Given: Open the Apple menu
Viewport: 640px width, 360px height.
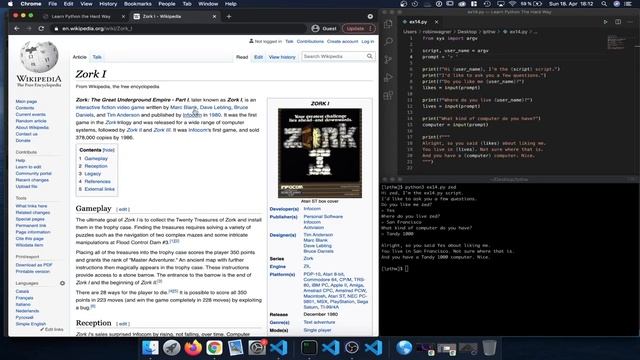Looking at the screenshot, I should point(10,4).
